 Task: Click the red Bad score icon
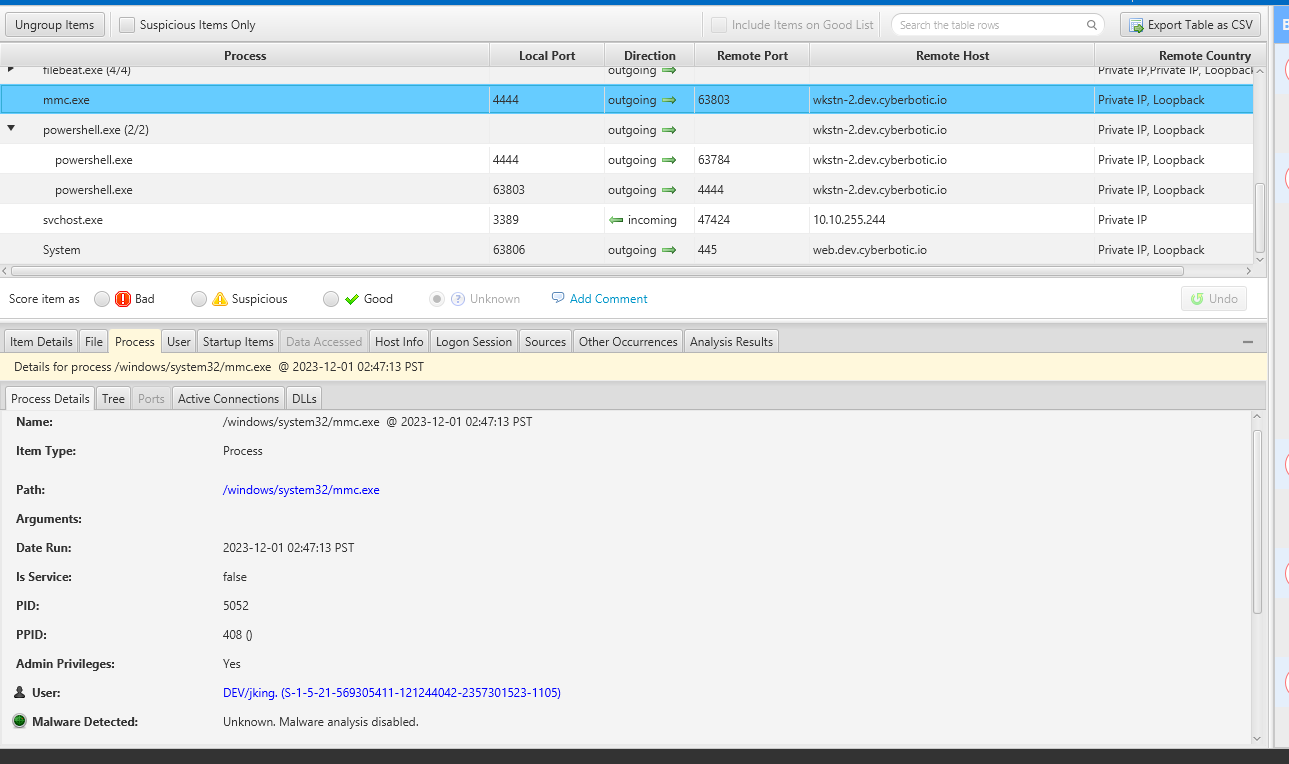123,299
